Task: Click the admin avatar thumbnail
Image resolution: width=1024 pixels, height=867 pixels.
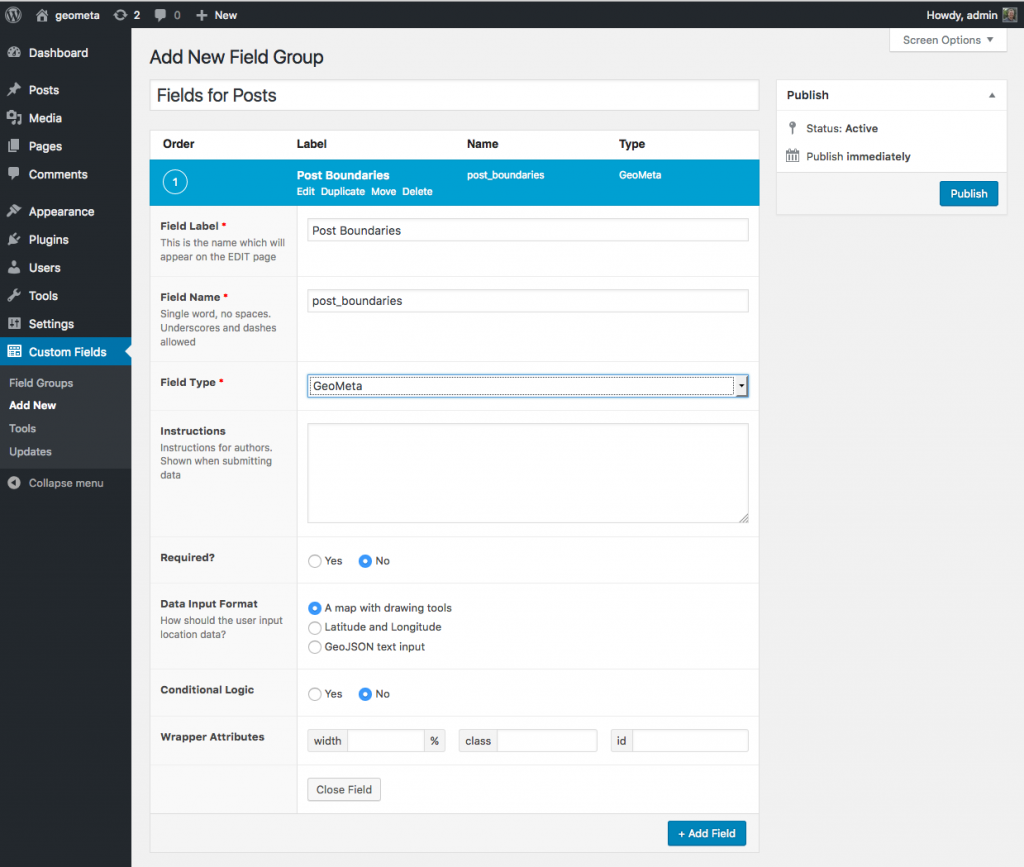Action: (1009, 15)
